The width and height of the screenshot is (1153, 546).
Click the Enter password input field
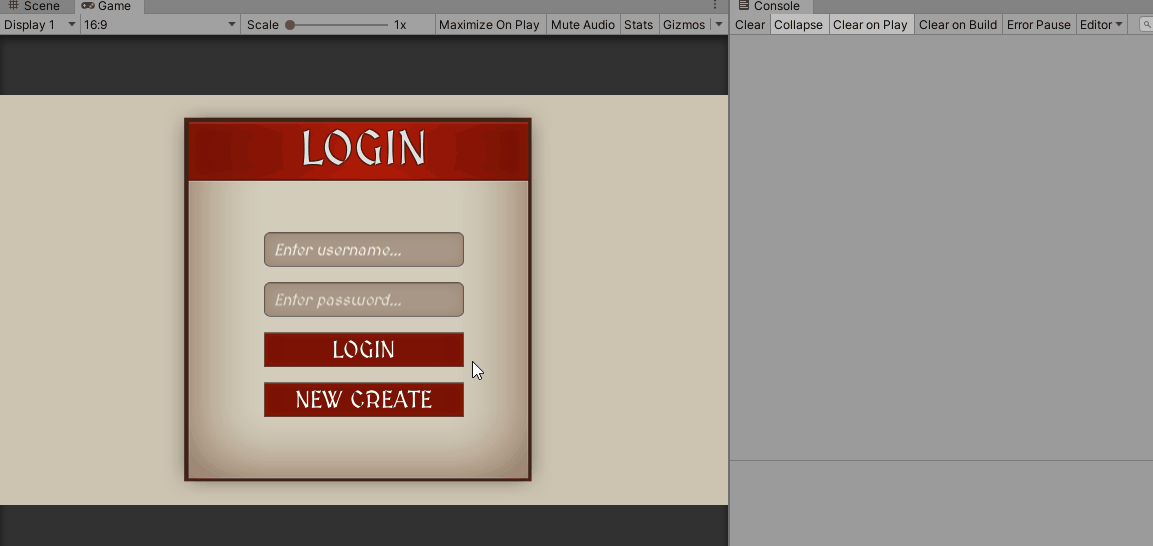coord(364,300)
